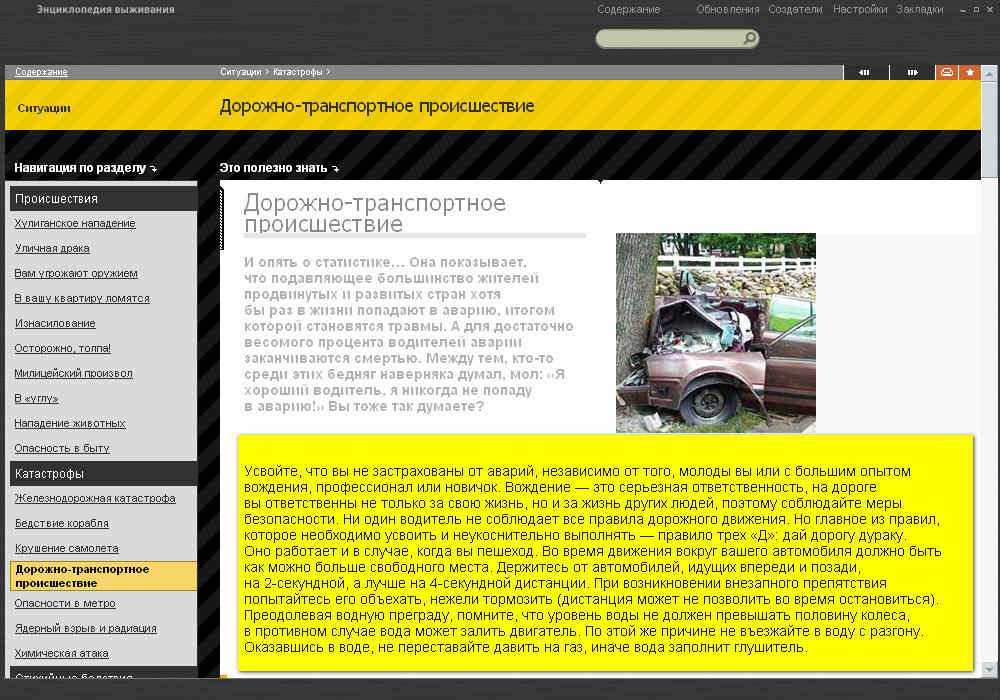Screen dimensions: 1000x700
Task: Click the vertical scrollbar on the right
Action: pyautogui.click(x=989, y=400)
